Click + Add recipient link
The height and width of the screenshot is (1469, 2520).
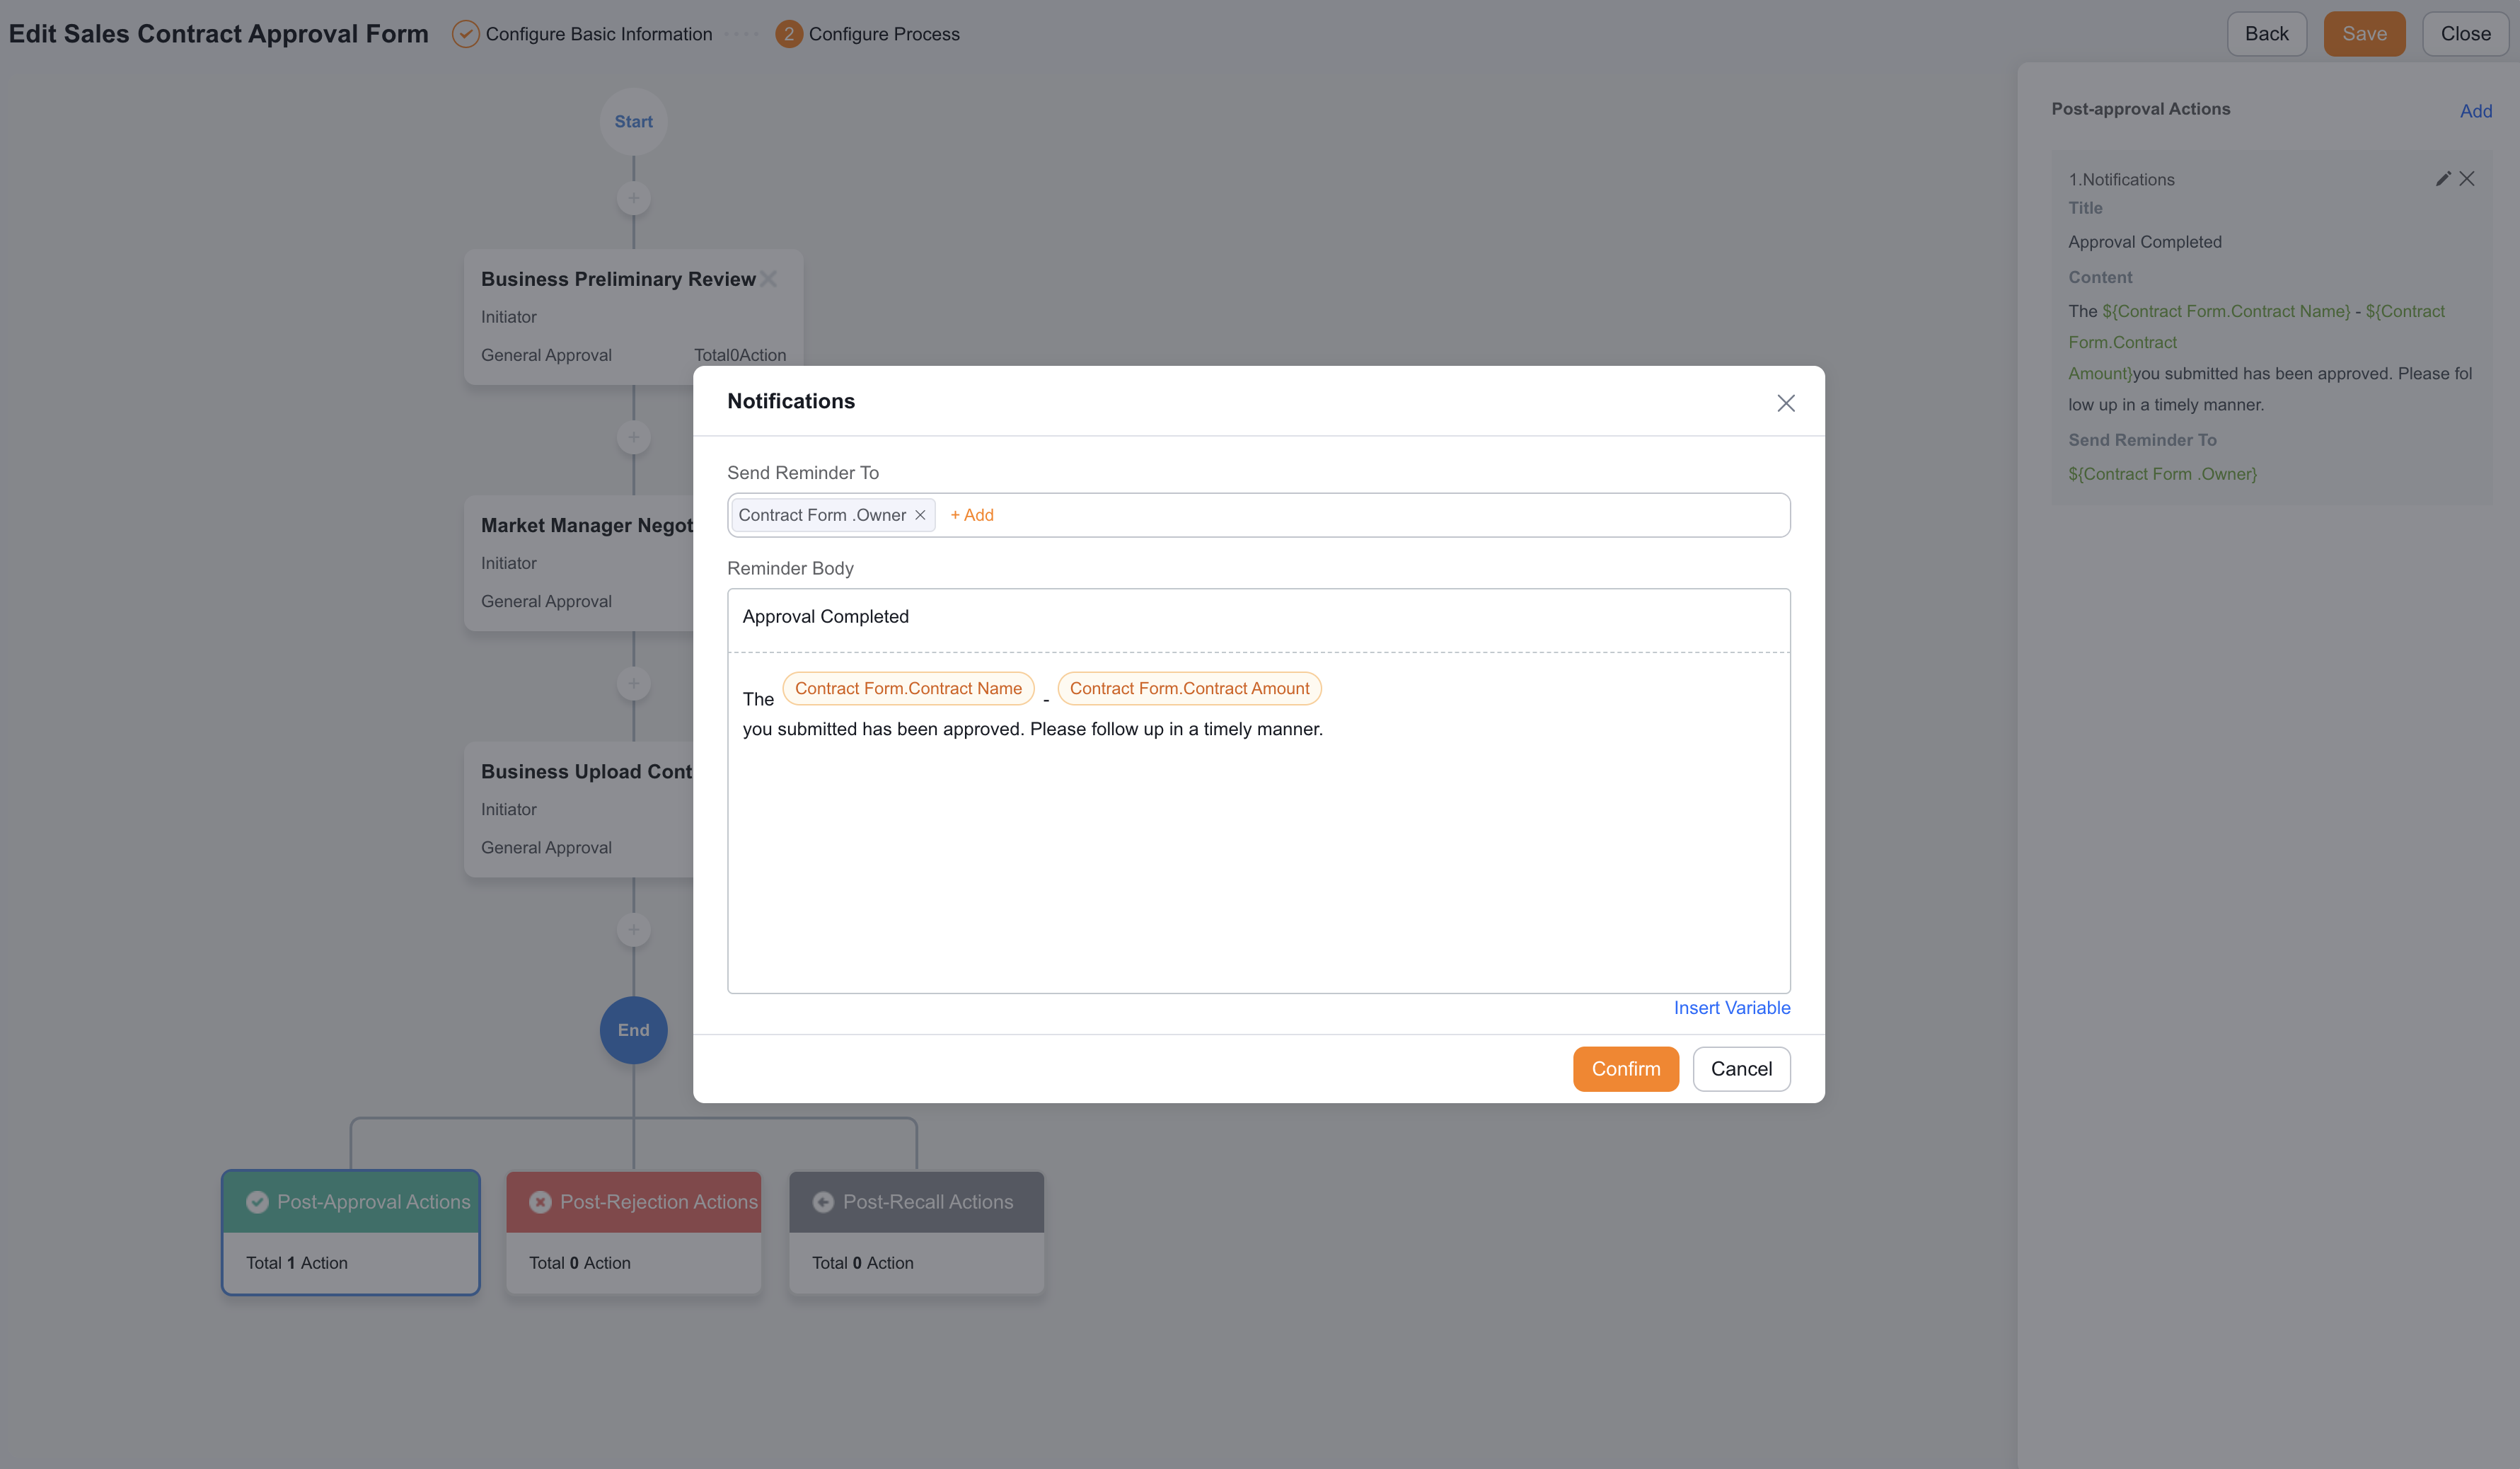tap(971, 515)
